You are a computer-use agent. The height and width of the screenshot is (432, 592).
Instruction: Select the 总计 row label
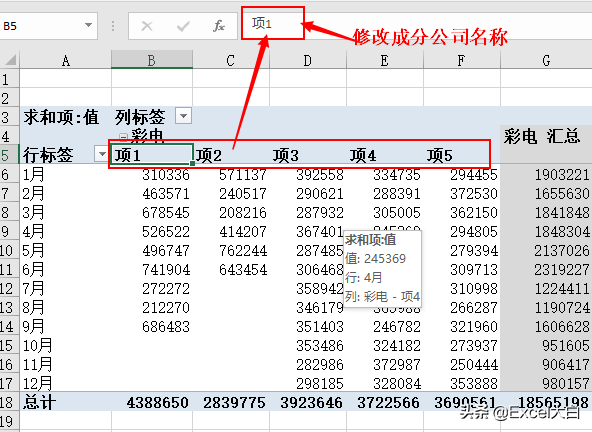65,402
